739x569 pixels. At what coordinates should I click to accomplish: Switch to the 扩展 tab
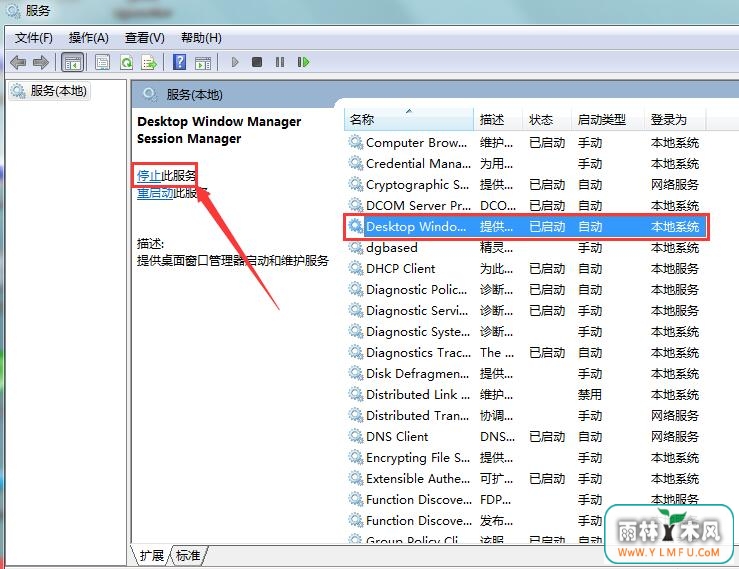151,555
